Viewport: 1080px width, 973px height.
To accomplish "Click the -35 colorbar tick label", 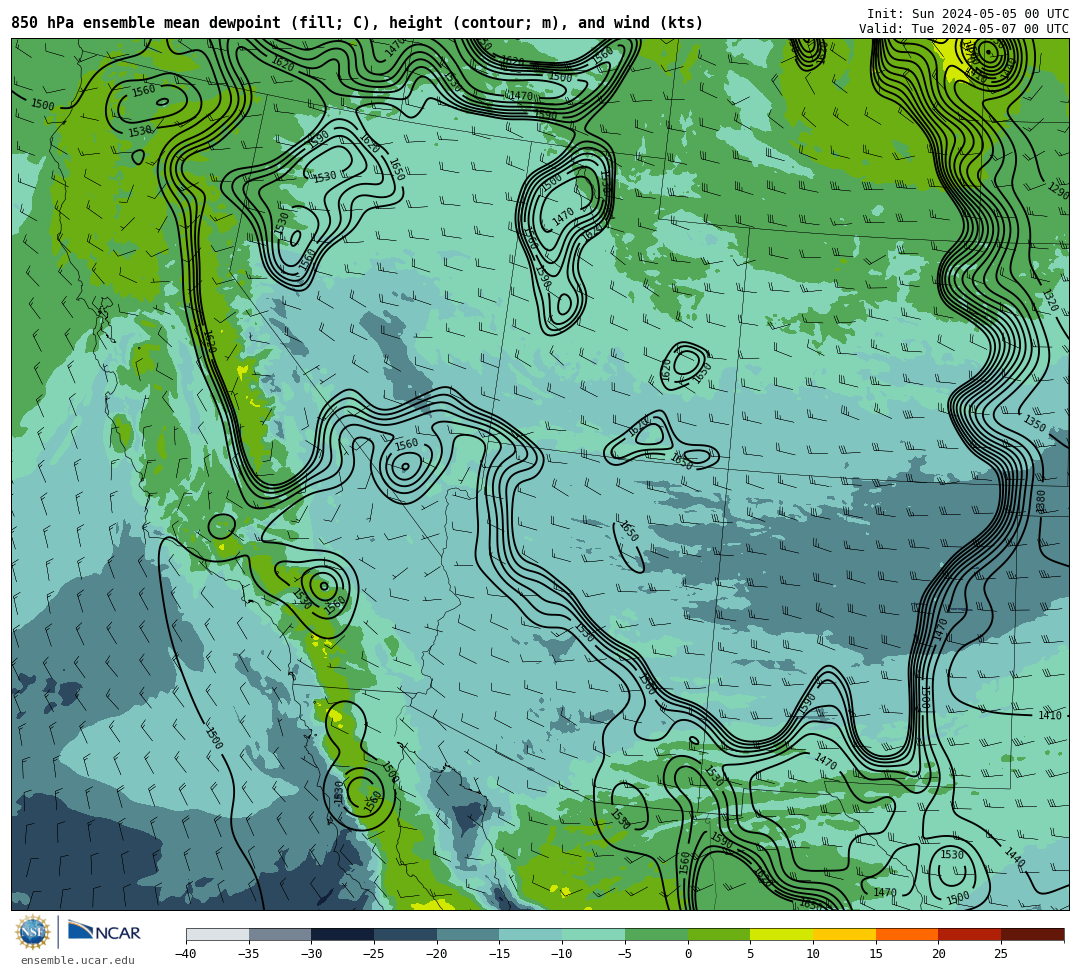I will (x=248, y=954).
